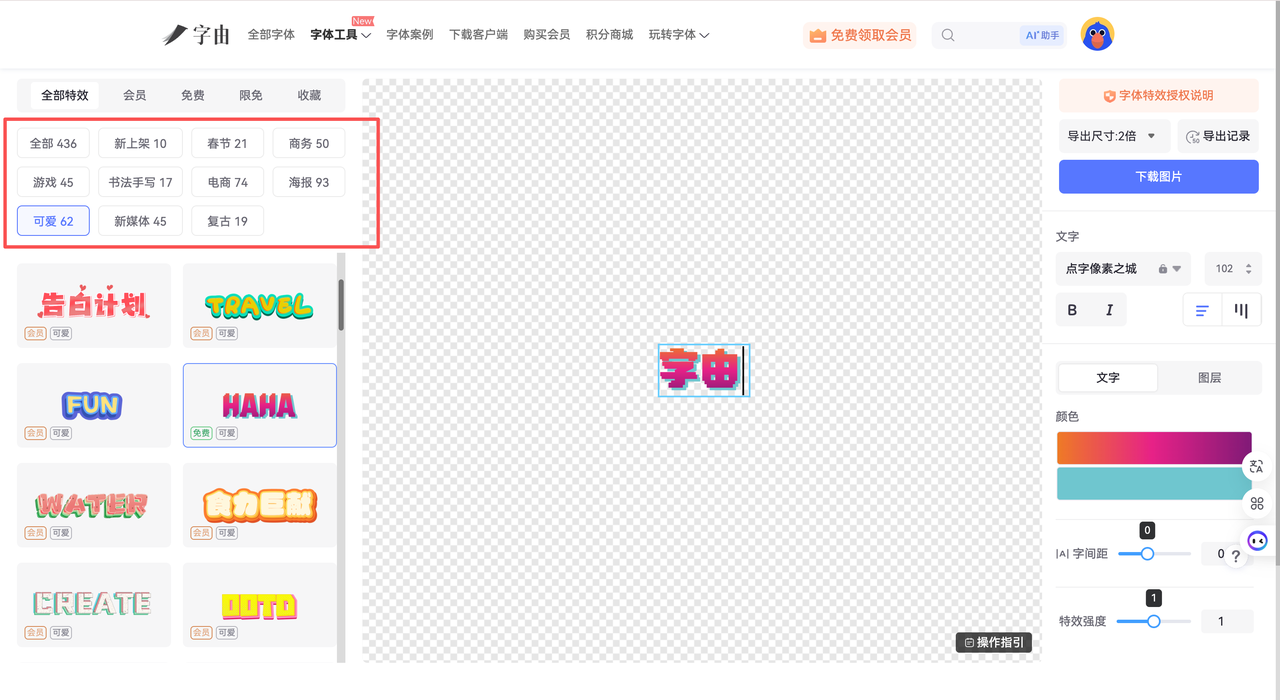The image size is (1280, 700).
Task: Click the translate floating icon
Action: pos(1256,467)
